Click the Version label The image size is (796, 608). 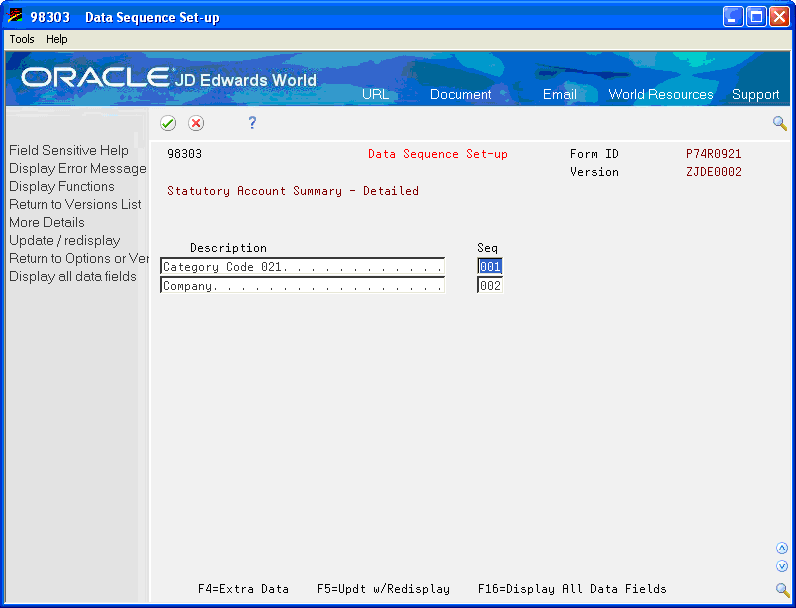pyautogui.click(x=594, y=172)
